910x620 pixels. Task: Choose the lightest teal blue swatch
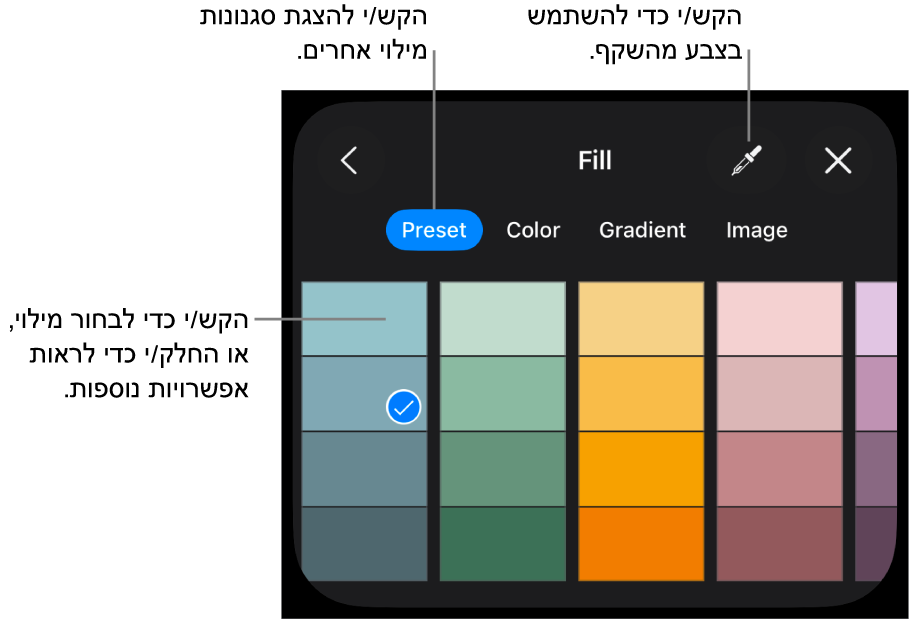[364, 318]
